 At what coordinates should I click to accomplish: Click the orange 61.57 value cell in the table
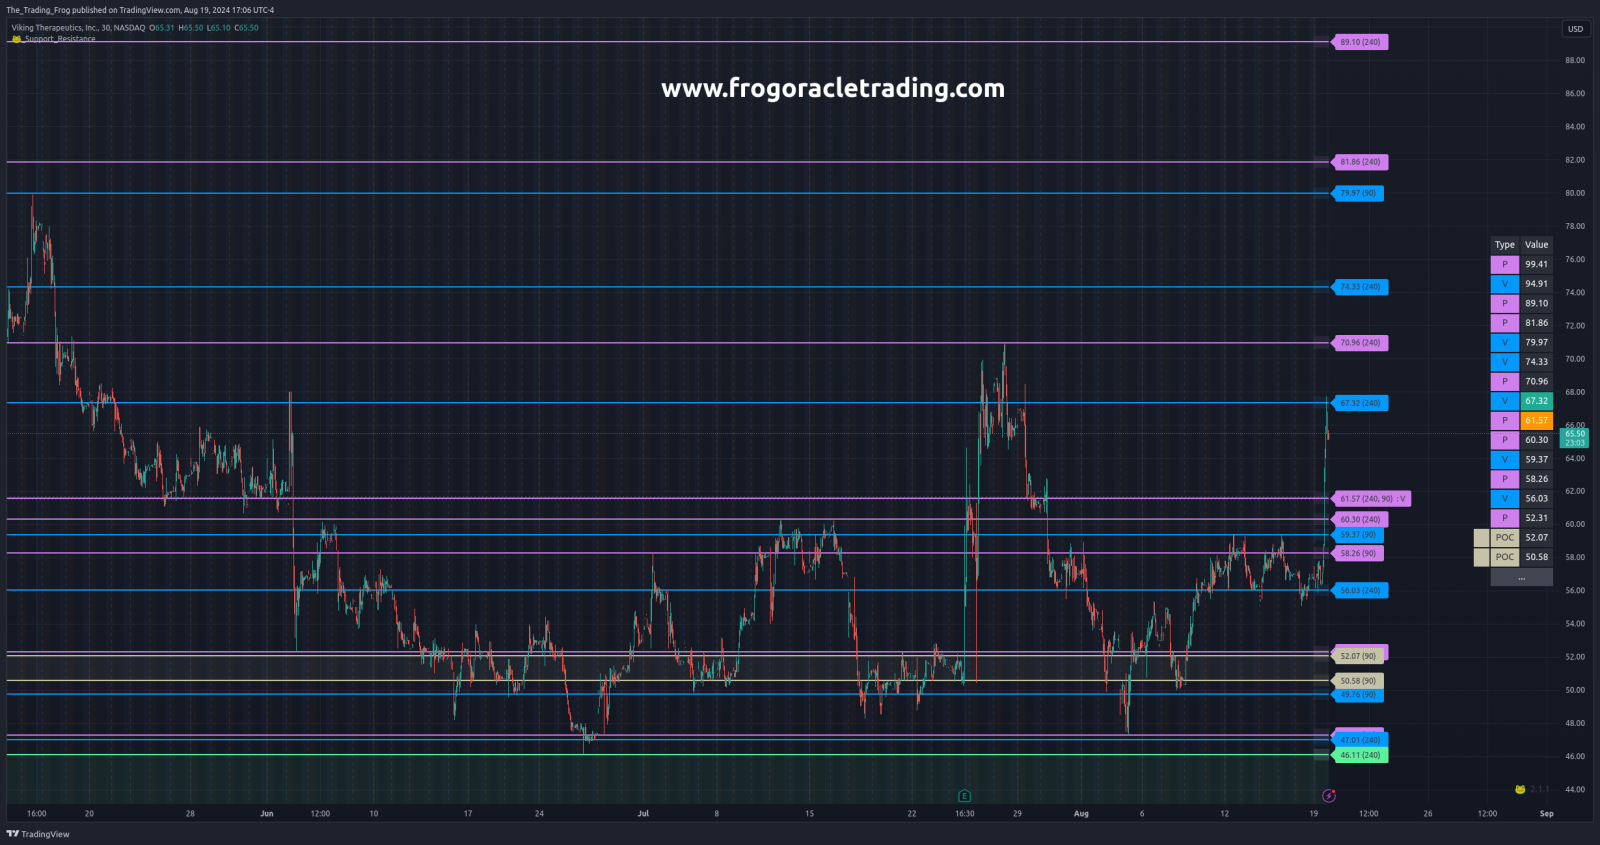click(x=1536, y=421)
